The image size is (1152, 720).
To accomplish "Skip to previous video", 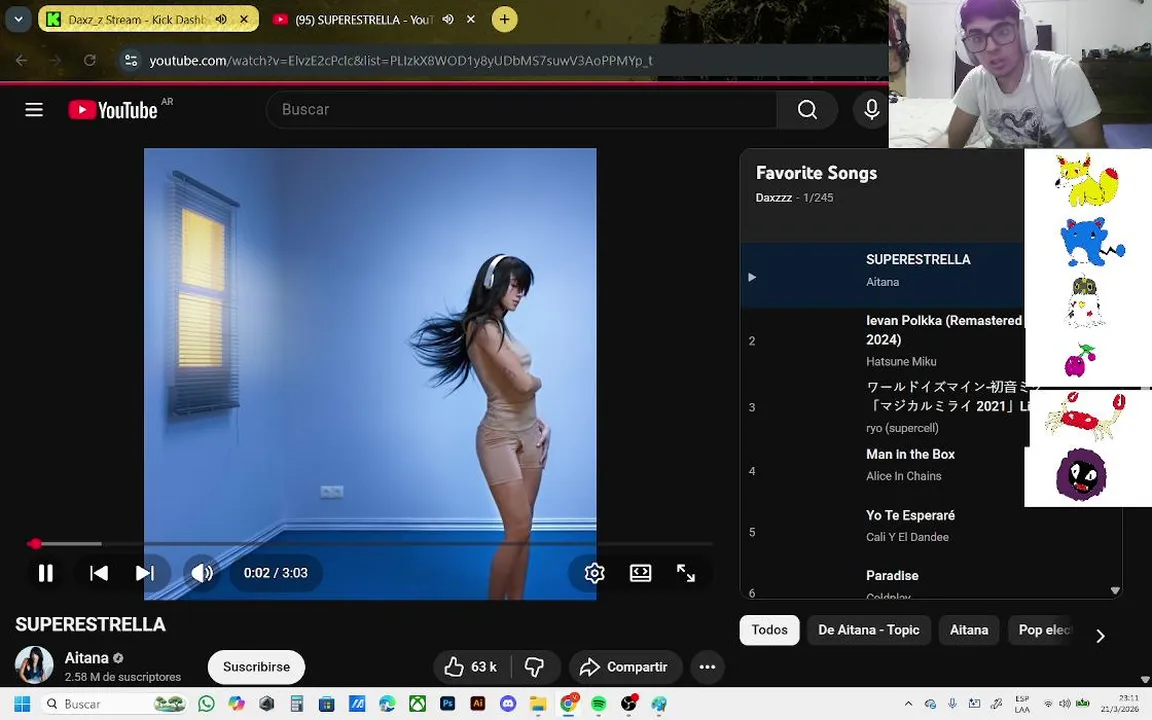I will [x=98, y=573].
